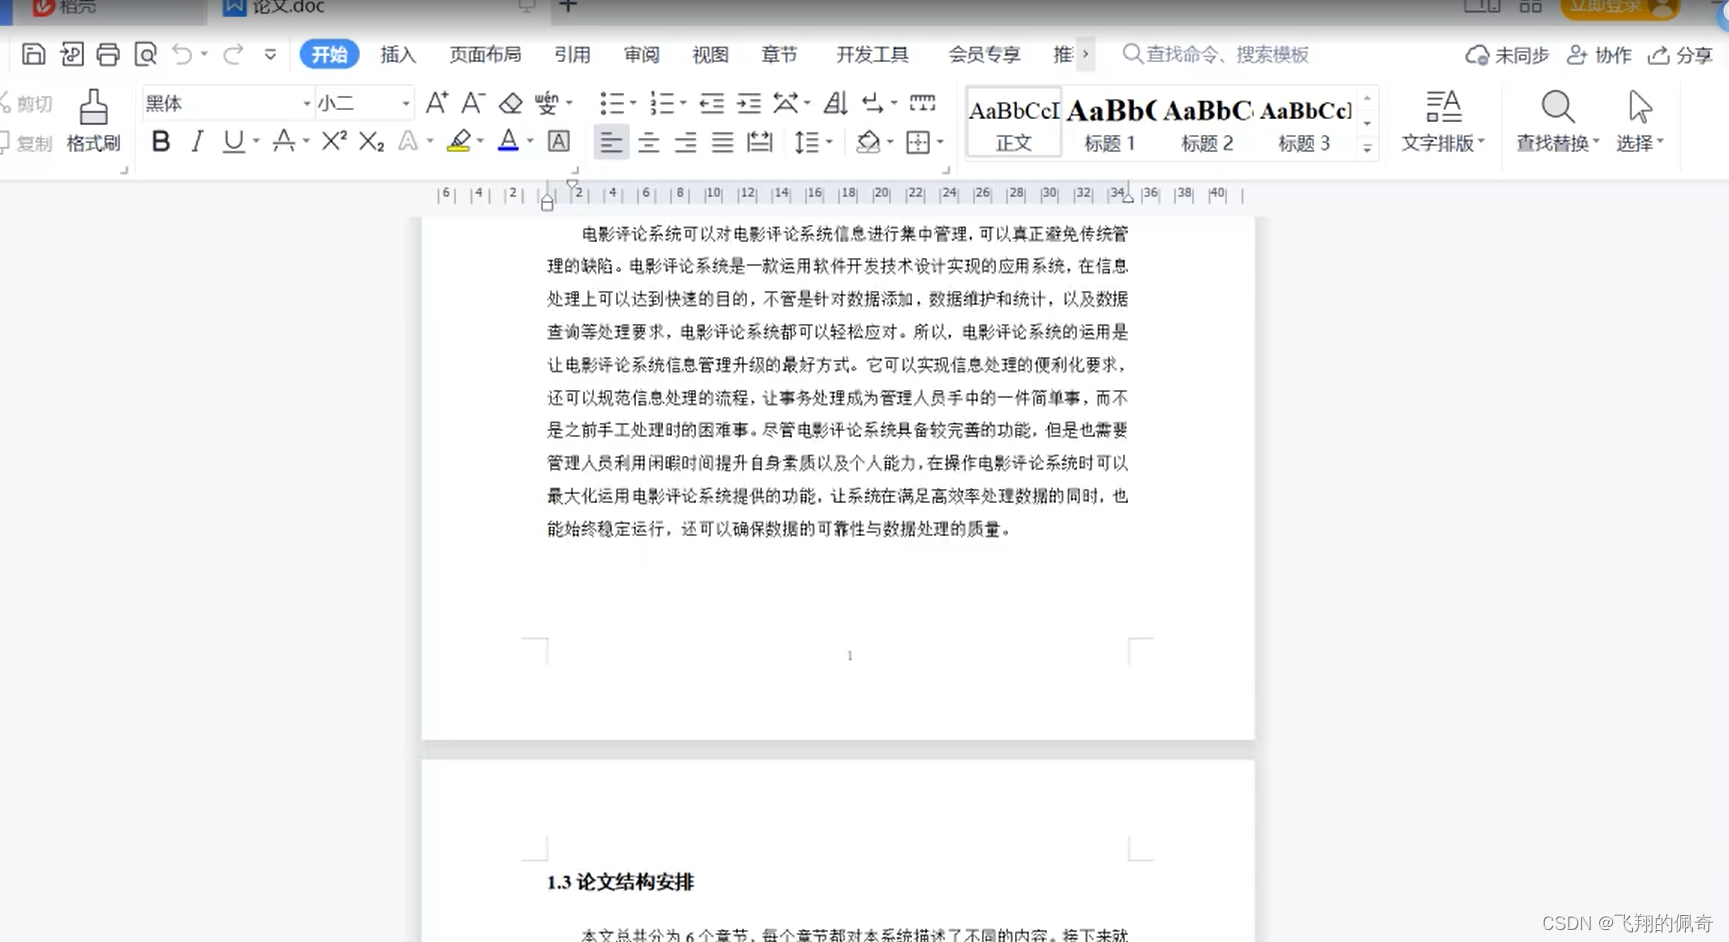1729x942 pixels.
Task: Expand numbered list options arrow
Action: 683,102
